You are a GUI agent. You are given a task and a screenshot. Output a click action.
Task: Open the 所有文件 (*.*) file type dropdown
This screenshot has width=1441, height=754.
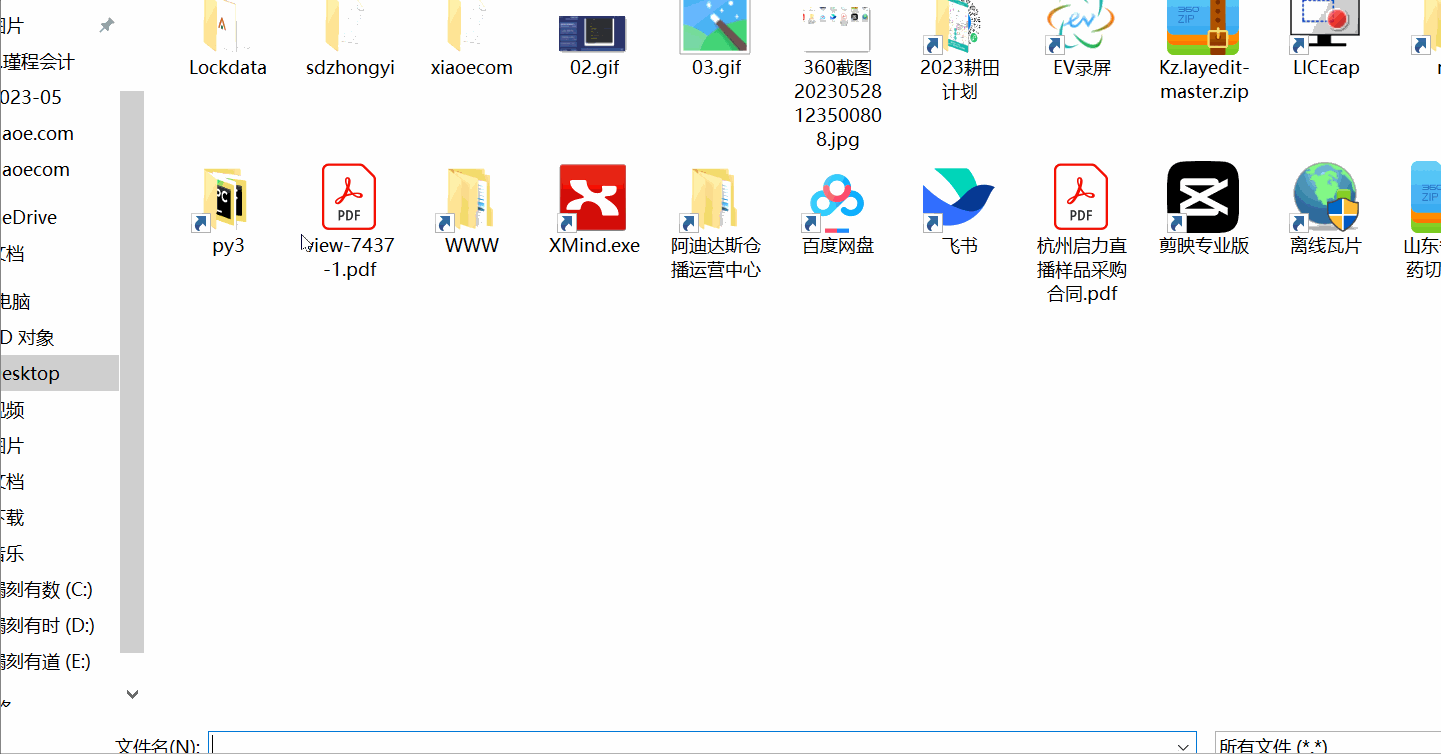(1290, 745)
